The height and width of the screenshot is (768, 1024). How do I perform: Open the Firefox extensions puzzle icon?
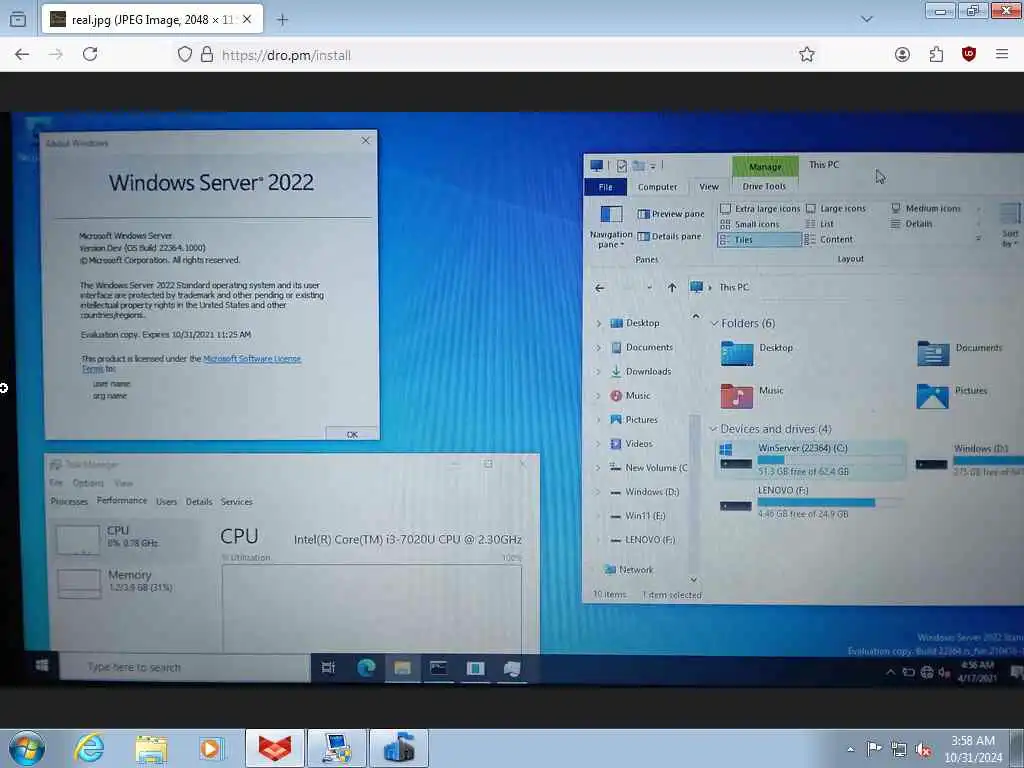click(x=936, y=55)
